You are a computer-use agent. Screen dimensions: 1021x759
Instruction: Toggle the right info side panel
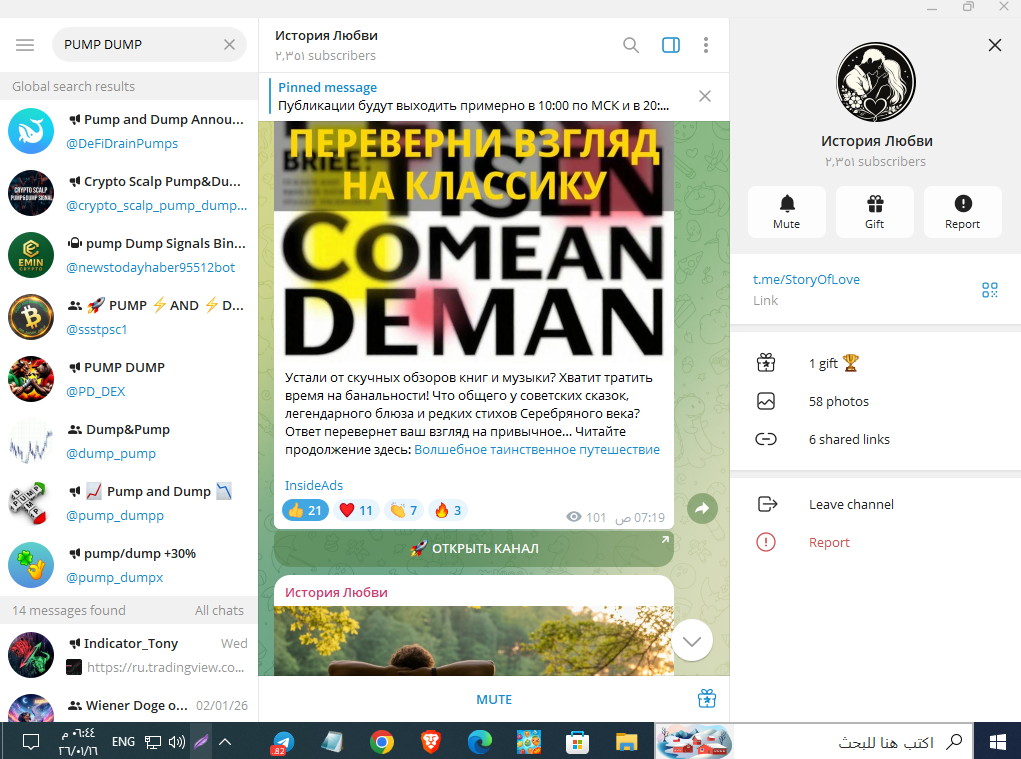(671, 45)
